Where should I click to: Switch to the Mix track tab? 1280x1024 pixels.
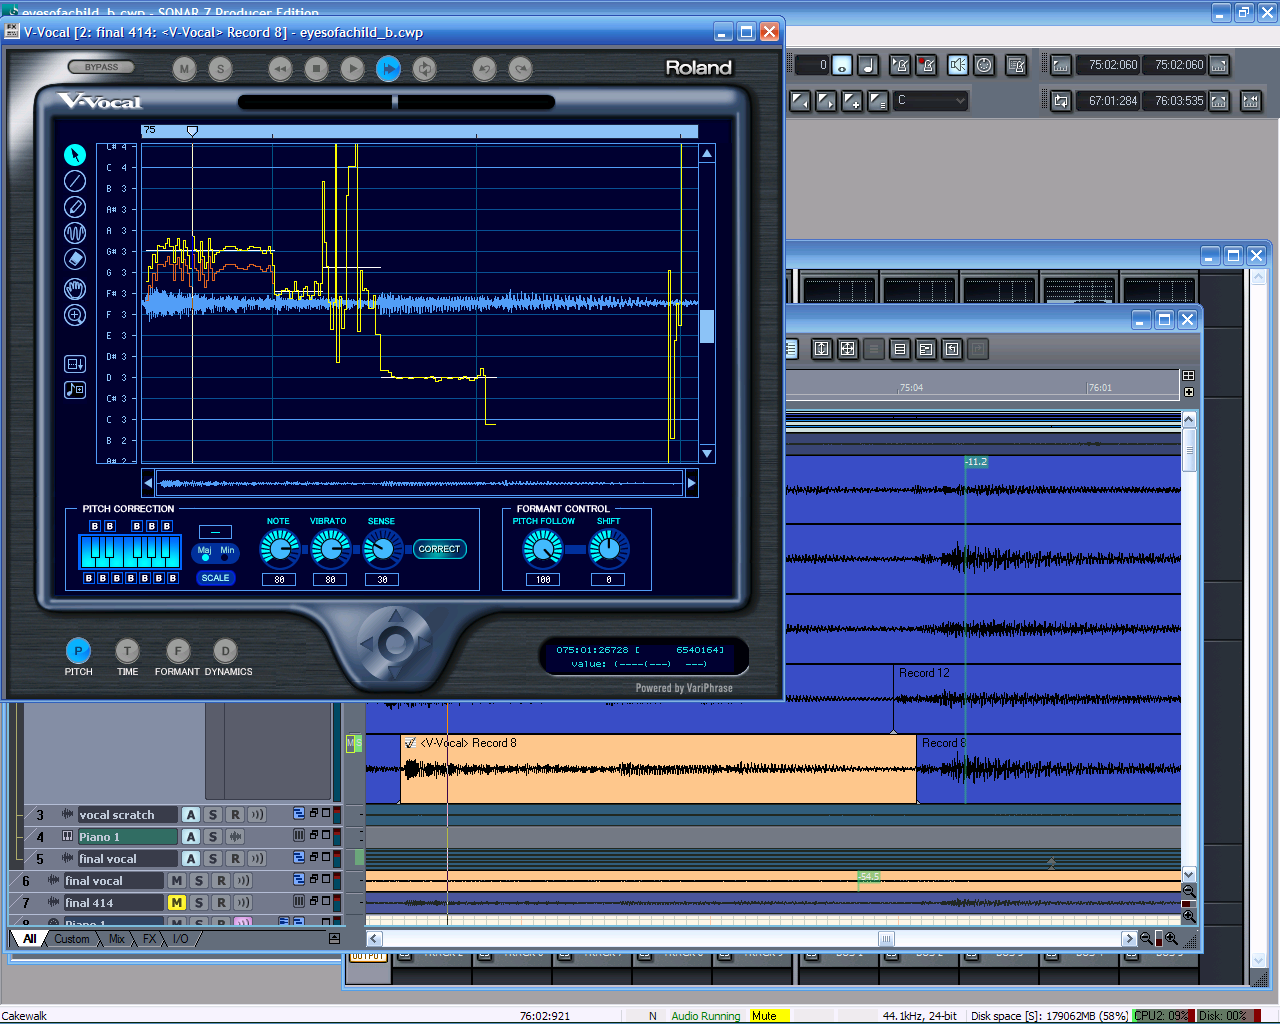[117, 938]
